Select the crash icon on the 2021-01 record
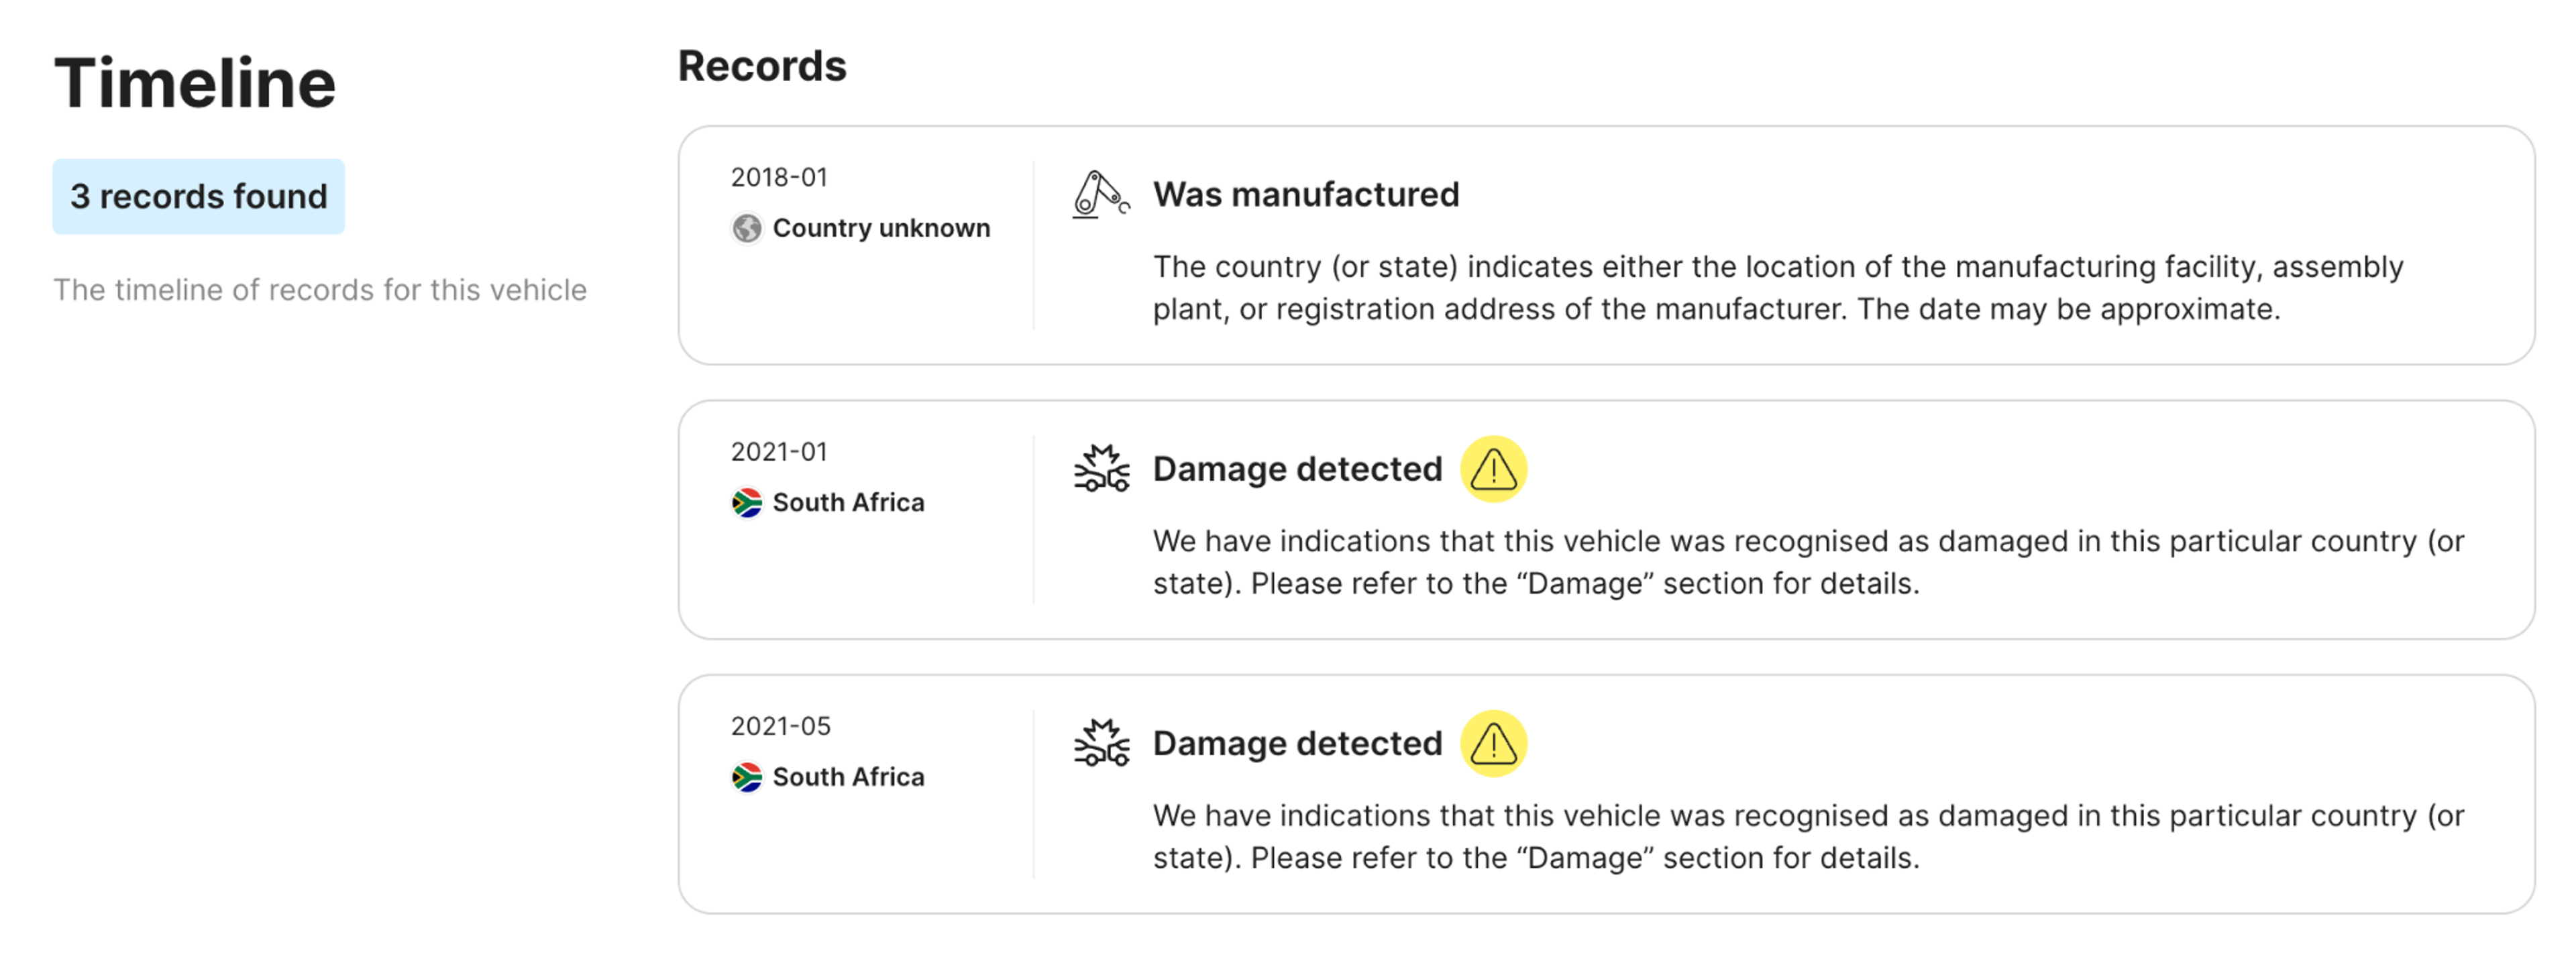Image resolution: width=2576 pixels, height=971 pixels. (1100, 467)
